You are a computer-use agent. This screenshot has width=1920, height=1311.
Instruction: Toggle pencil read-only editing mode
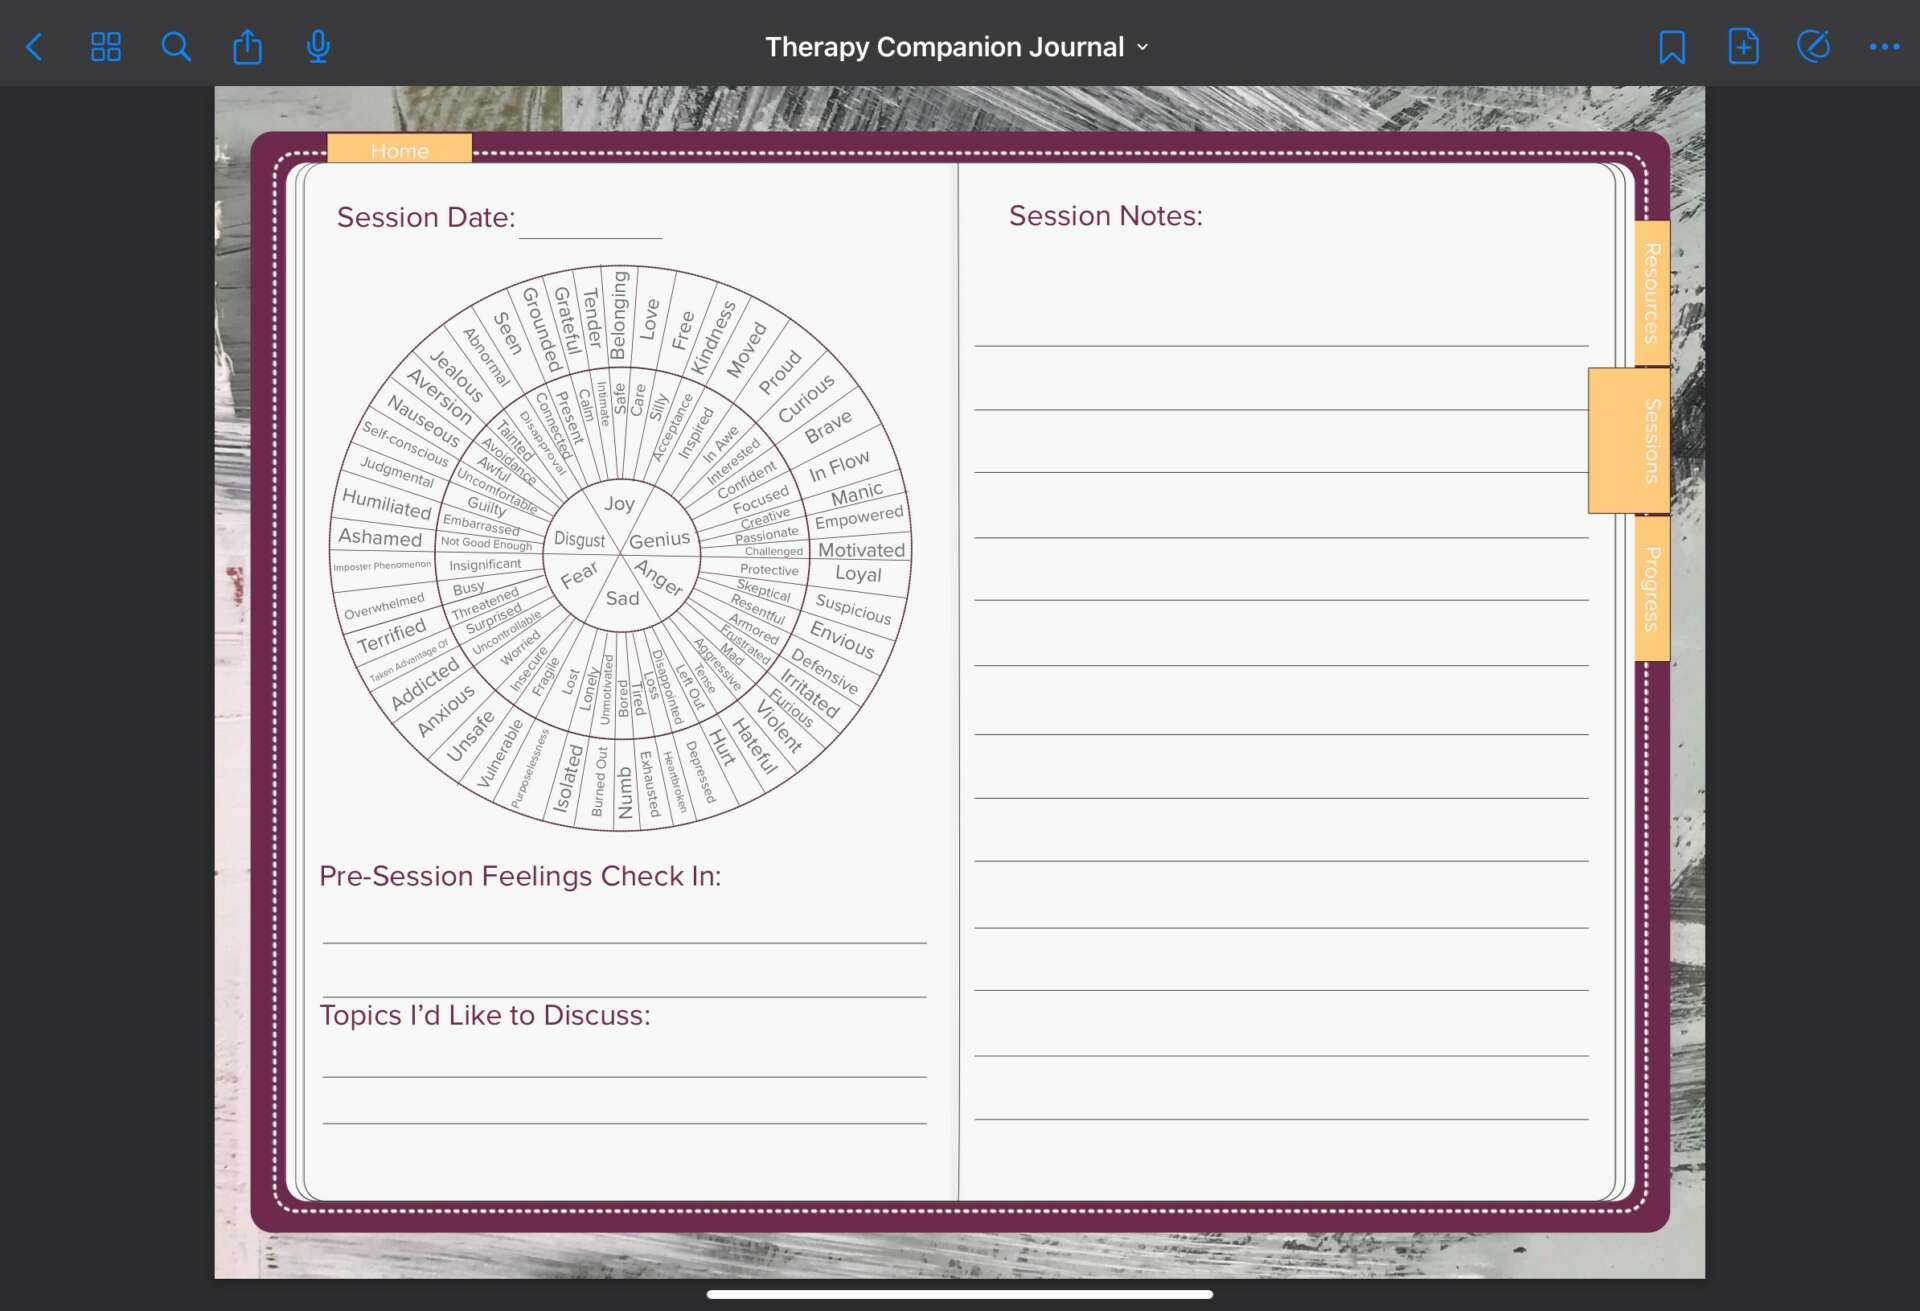(x=1813, y=47)
